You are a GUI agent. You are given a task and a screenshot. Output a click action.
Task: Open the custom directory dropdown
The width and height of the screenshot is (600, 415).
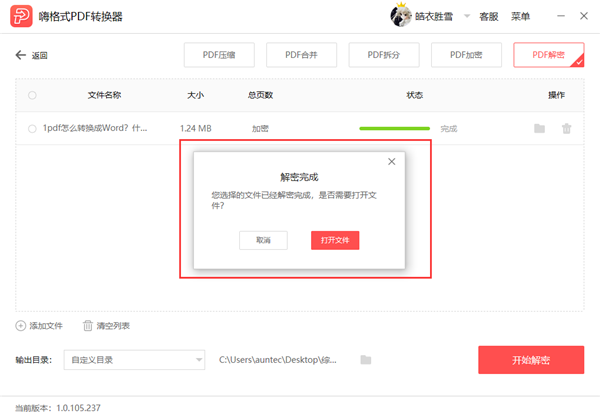[x=133, y=360]
